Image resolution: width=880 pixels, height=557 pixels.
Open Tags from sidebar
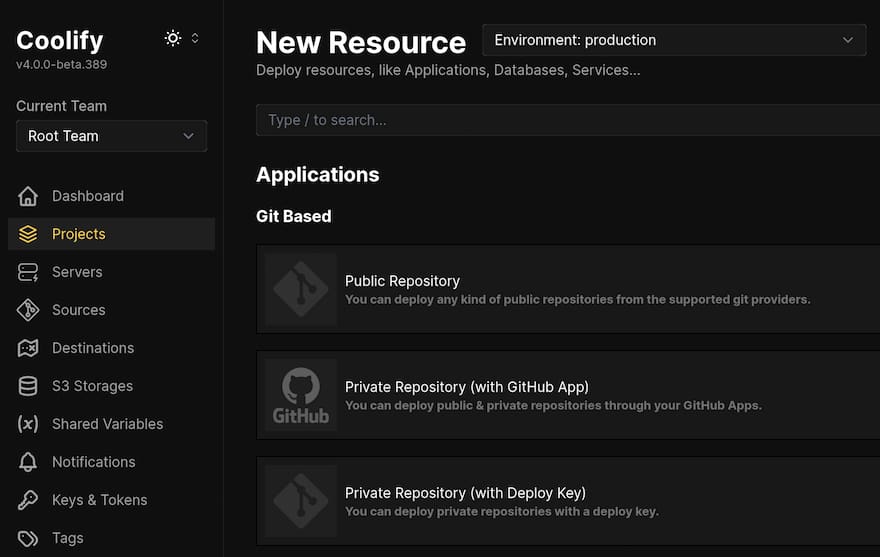[x=68, y=538]
